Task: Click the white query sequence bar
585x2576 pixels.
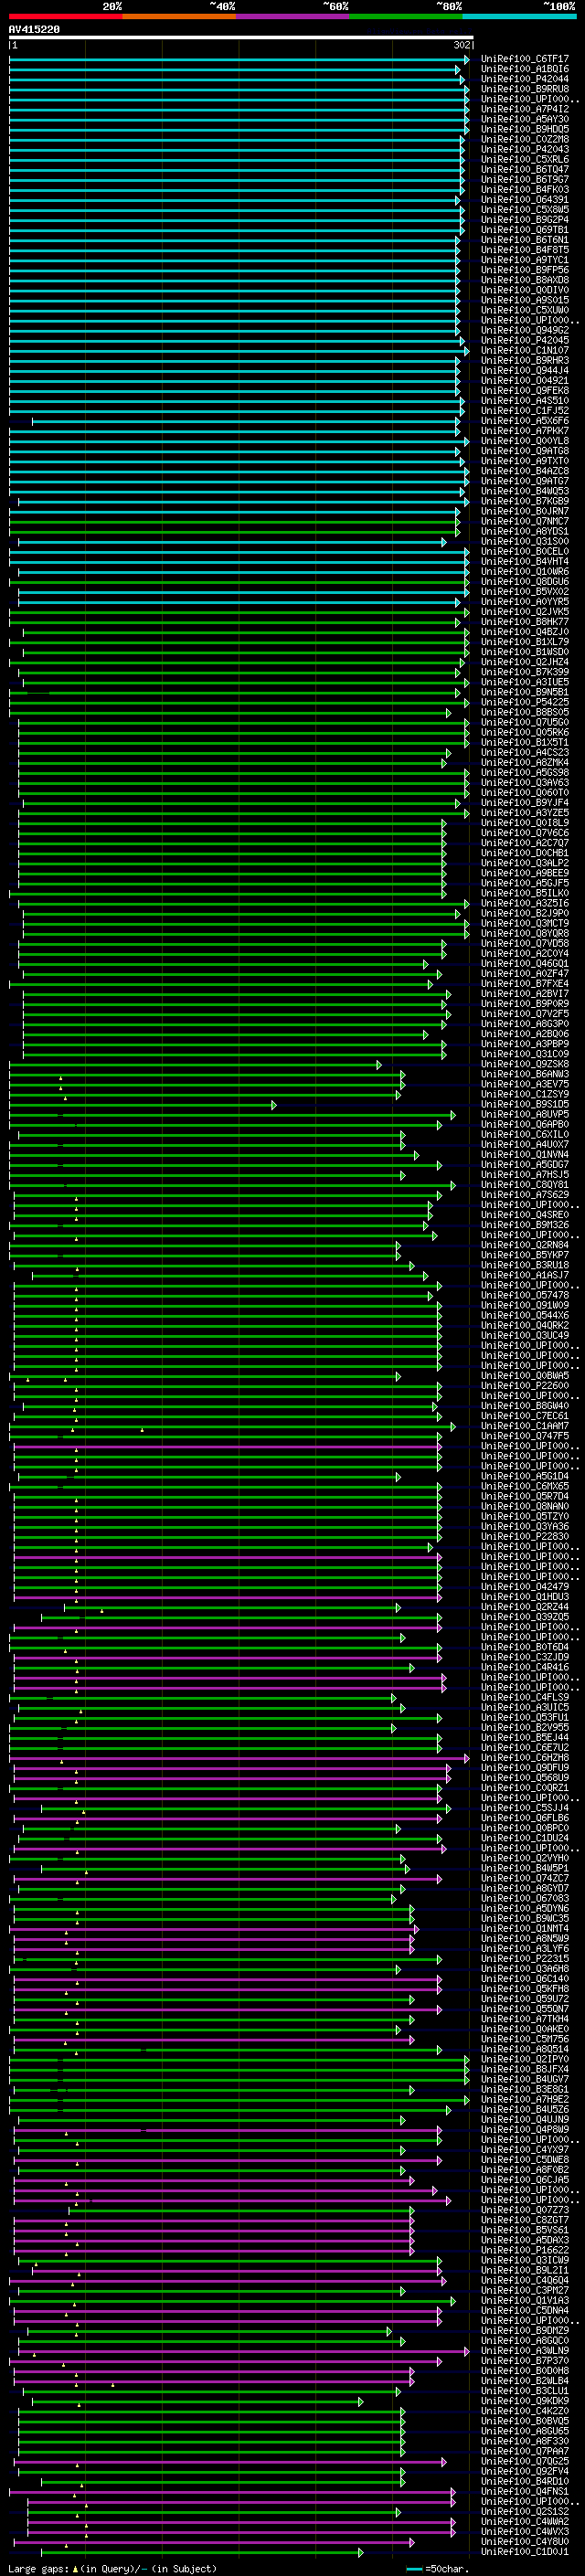Action: pos(241,38)
